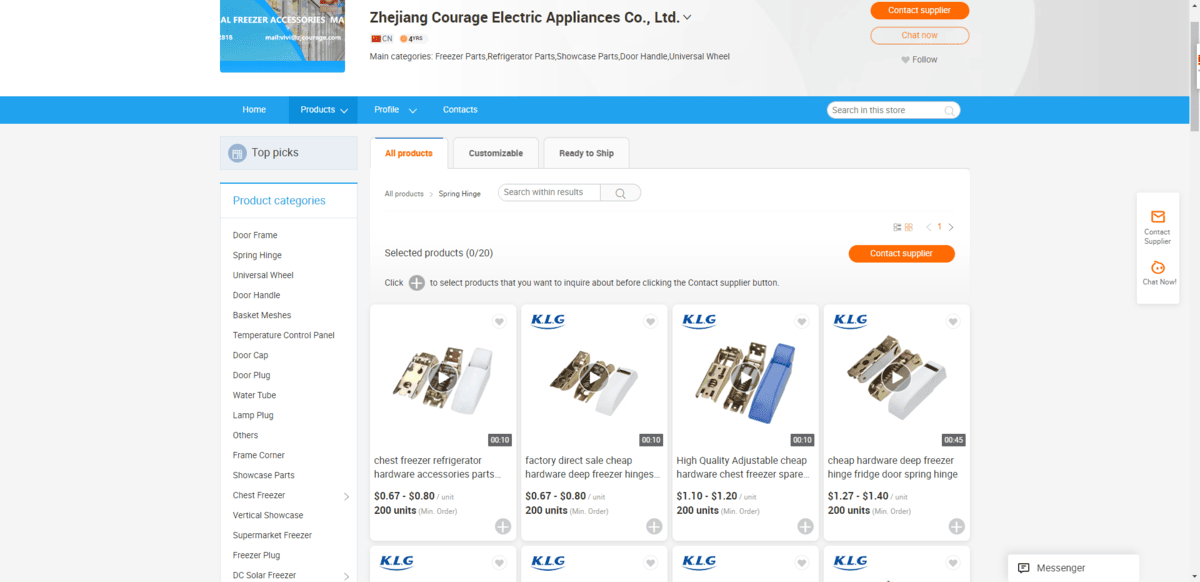Open the Temperature Control Panel category
Viewport: 1200px width, 582px height.
284,336
